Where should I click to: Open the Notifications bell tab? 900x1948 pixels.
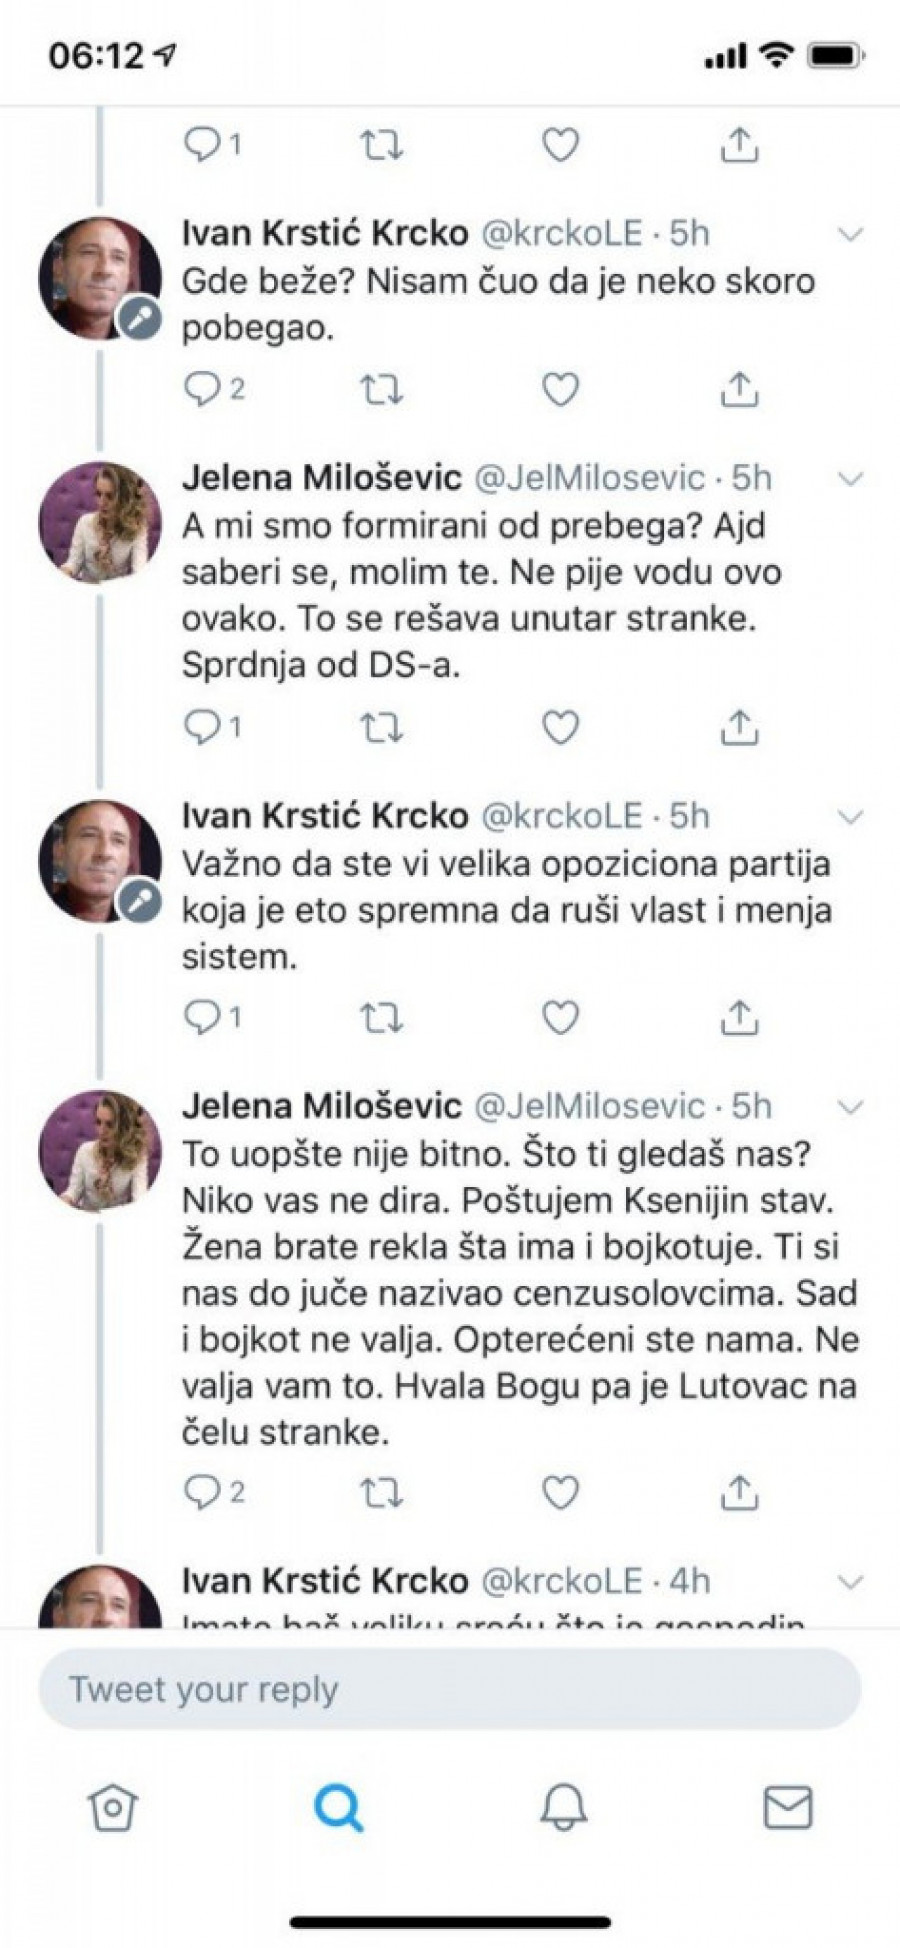click(563, 1808)
